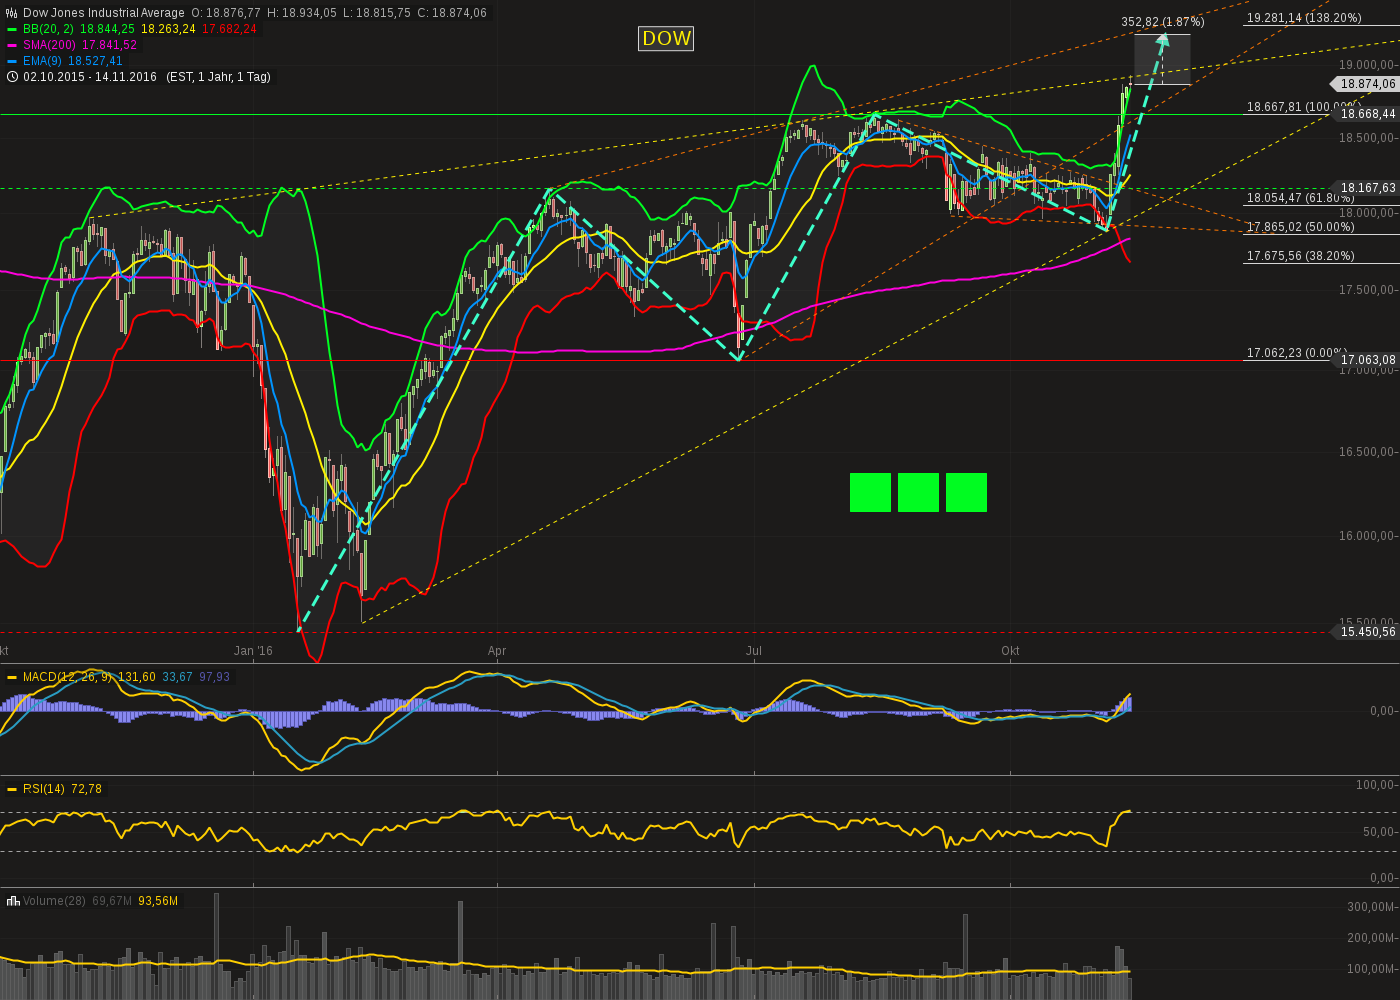Click the boxed DOW label on chart
This screenshot has width=1400, height=1000.
click(666, 38)
